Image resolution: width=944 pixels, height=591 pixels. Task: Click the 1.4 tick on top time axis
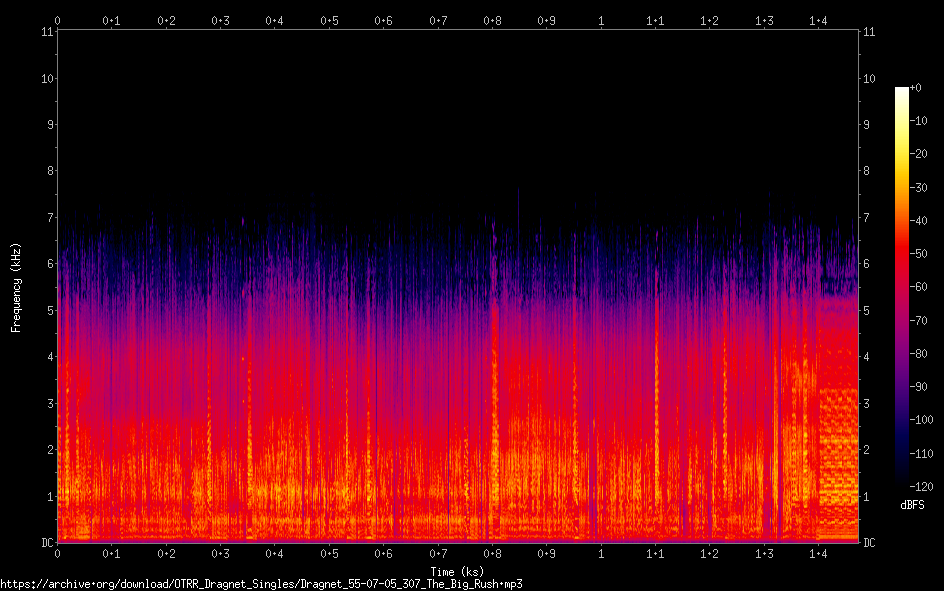(x=818, y=20)
